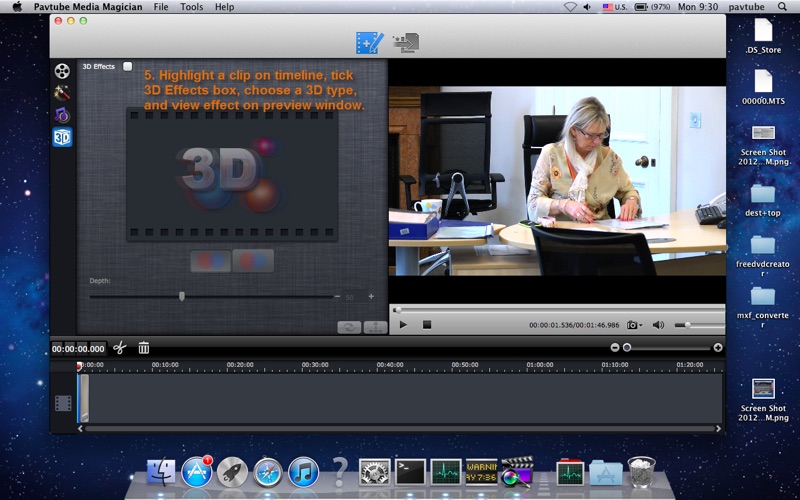Open the timeline edit mode icon
Viewport: 800px width, 500px height.
369,43
